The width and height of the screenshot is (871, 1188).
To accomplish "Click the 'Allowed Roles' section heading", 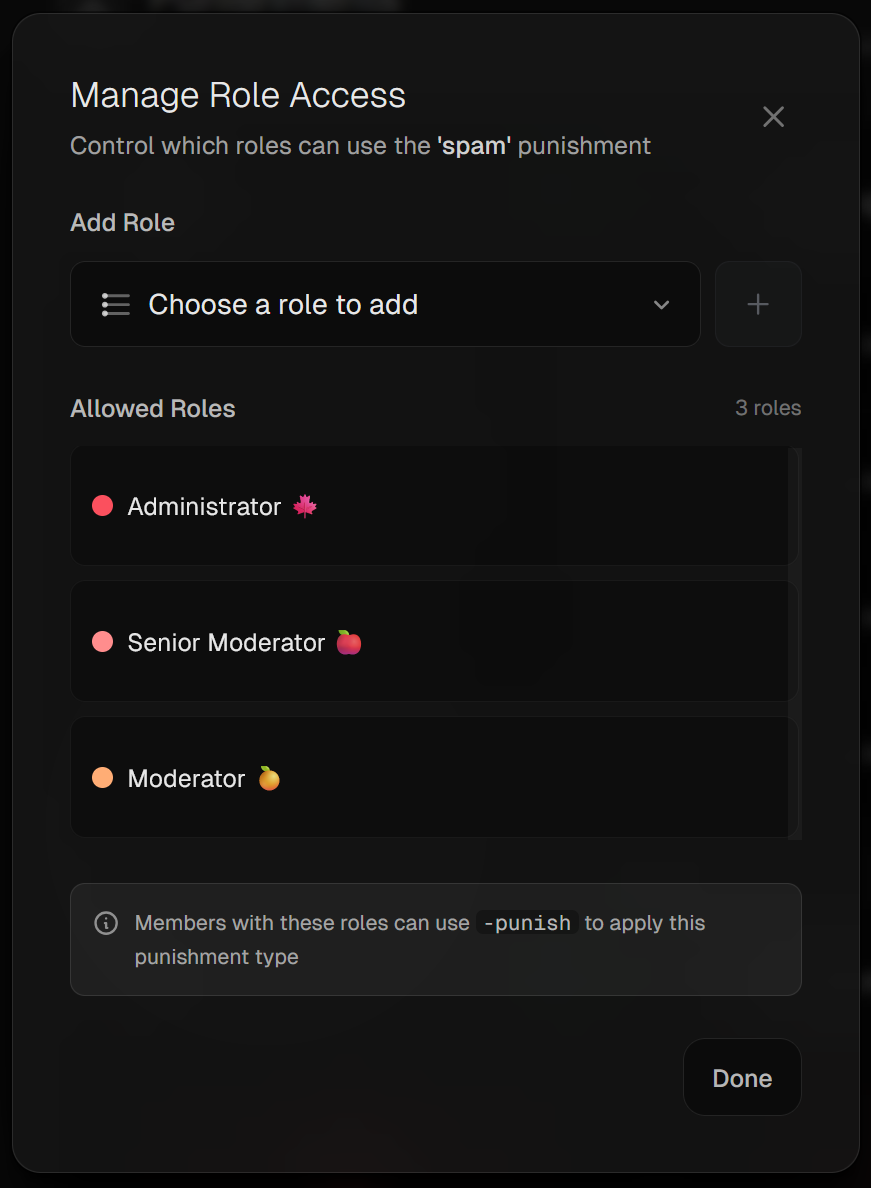I will pyautogui.click(x=153, y=409).
